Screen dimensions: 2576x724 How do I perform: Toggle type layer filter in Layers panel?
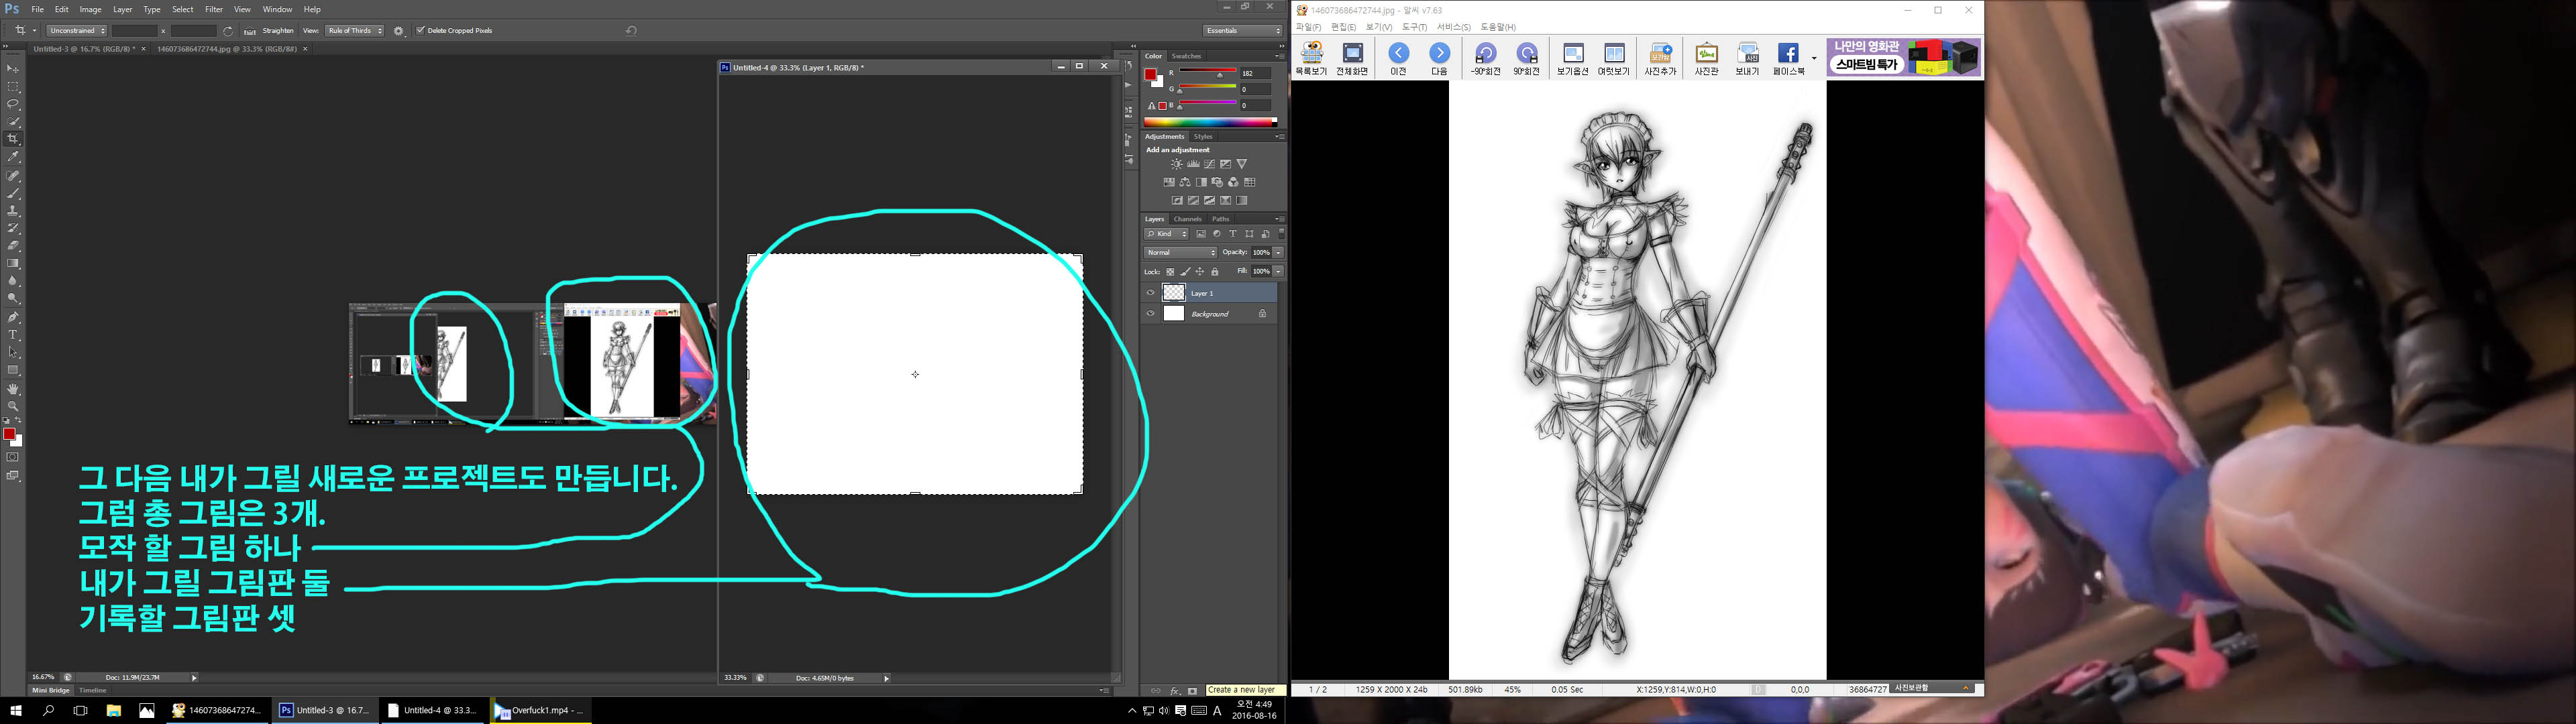[x=1233, y=234]
